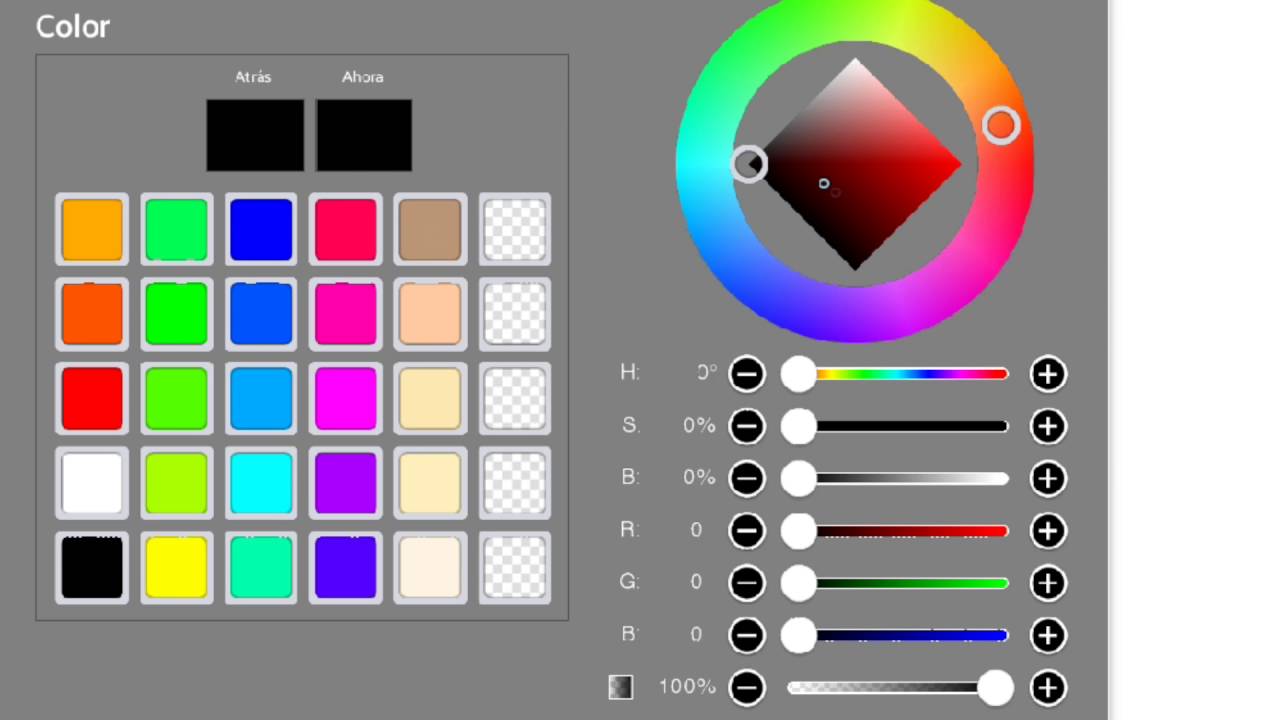Pick the black swatch in the palette grid
This screenshot has width=1280, height=720.
[x=92, y=567]
